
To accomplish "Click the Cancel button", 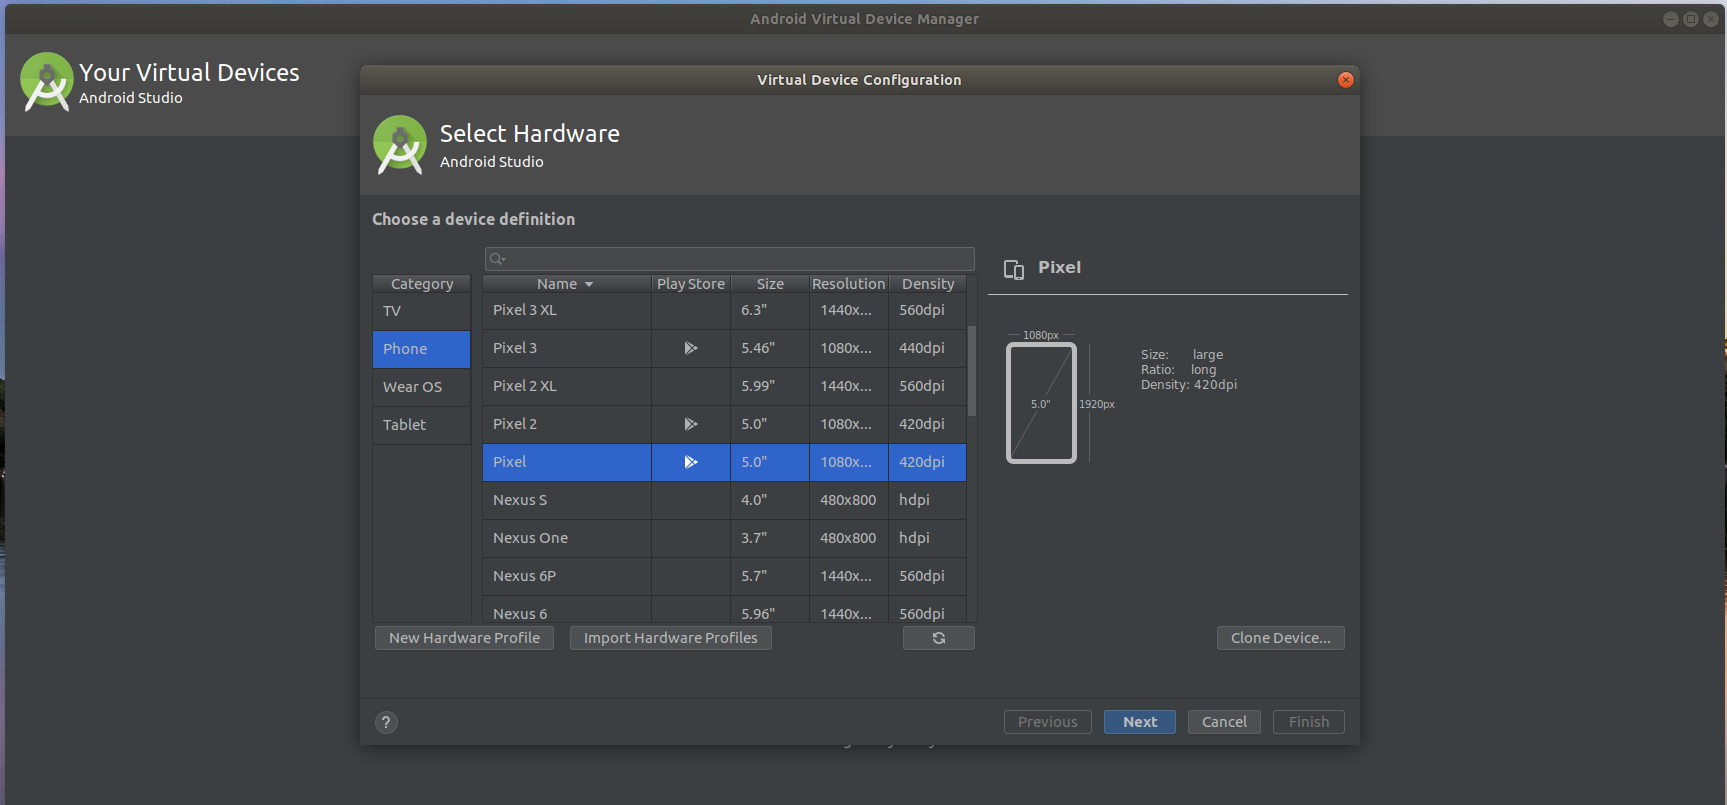I will pos(1224,722).
